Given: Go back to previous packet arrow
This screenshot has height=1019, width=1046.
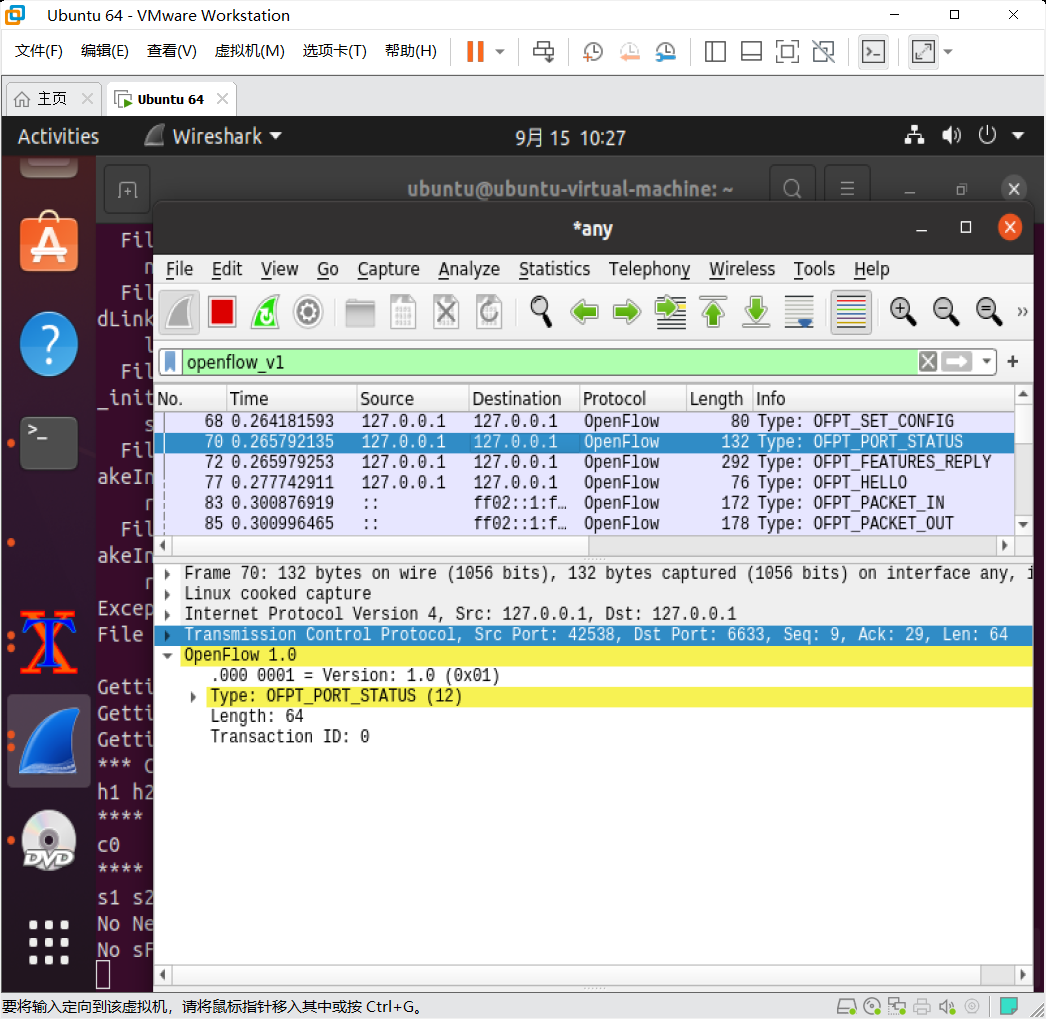Looking at the screenshot, I should 584,312.
